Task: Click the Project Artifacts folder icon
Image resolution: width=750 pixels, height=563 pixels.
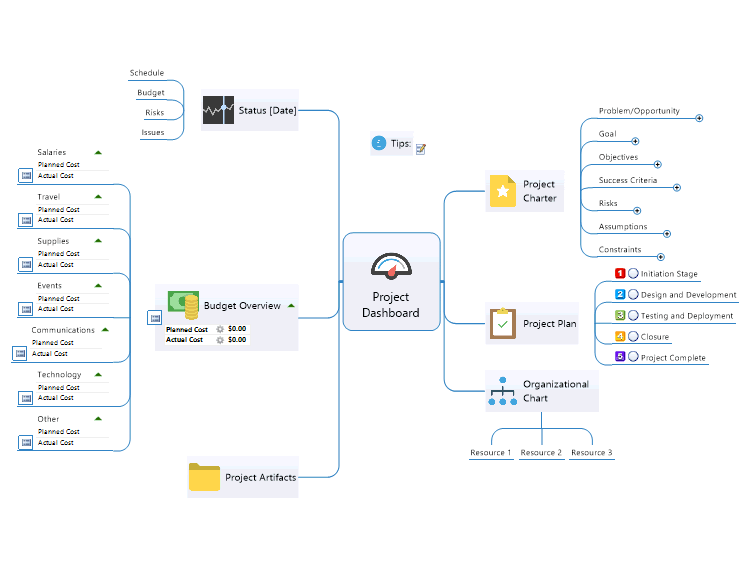Action: [204, 477]
